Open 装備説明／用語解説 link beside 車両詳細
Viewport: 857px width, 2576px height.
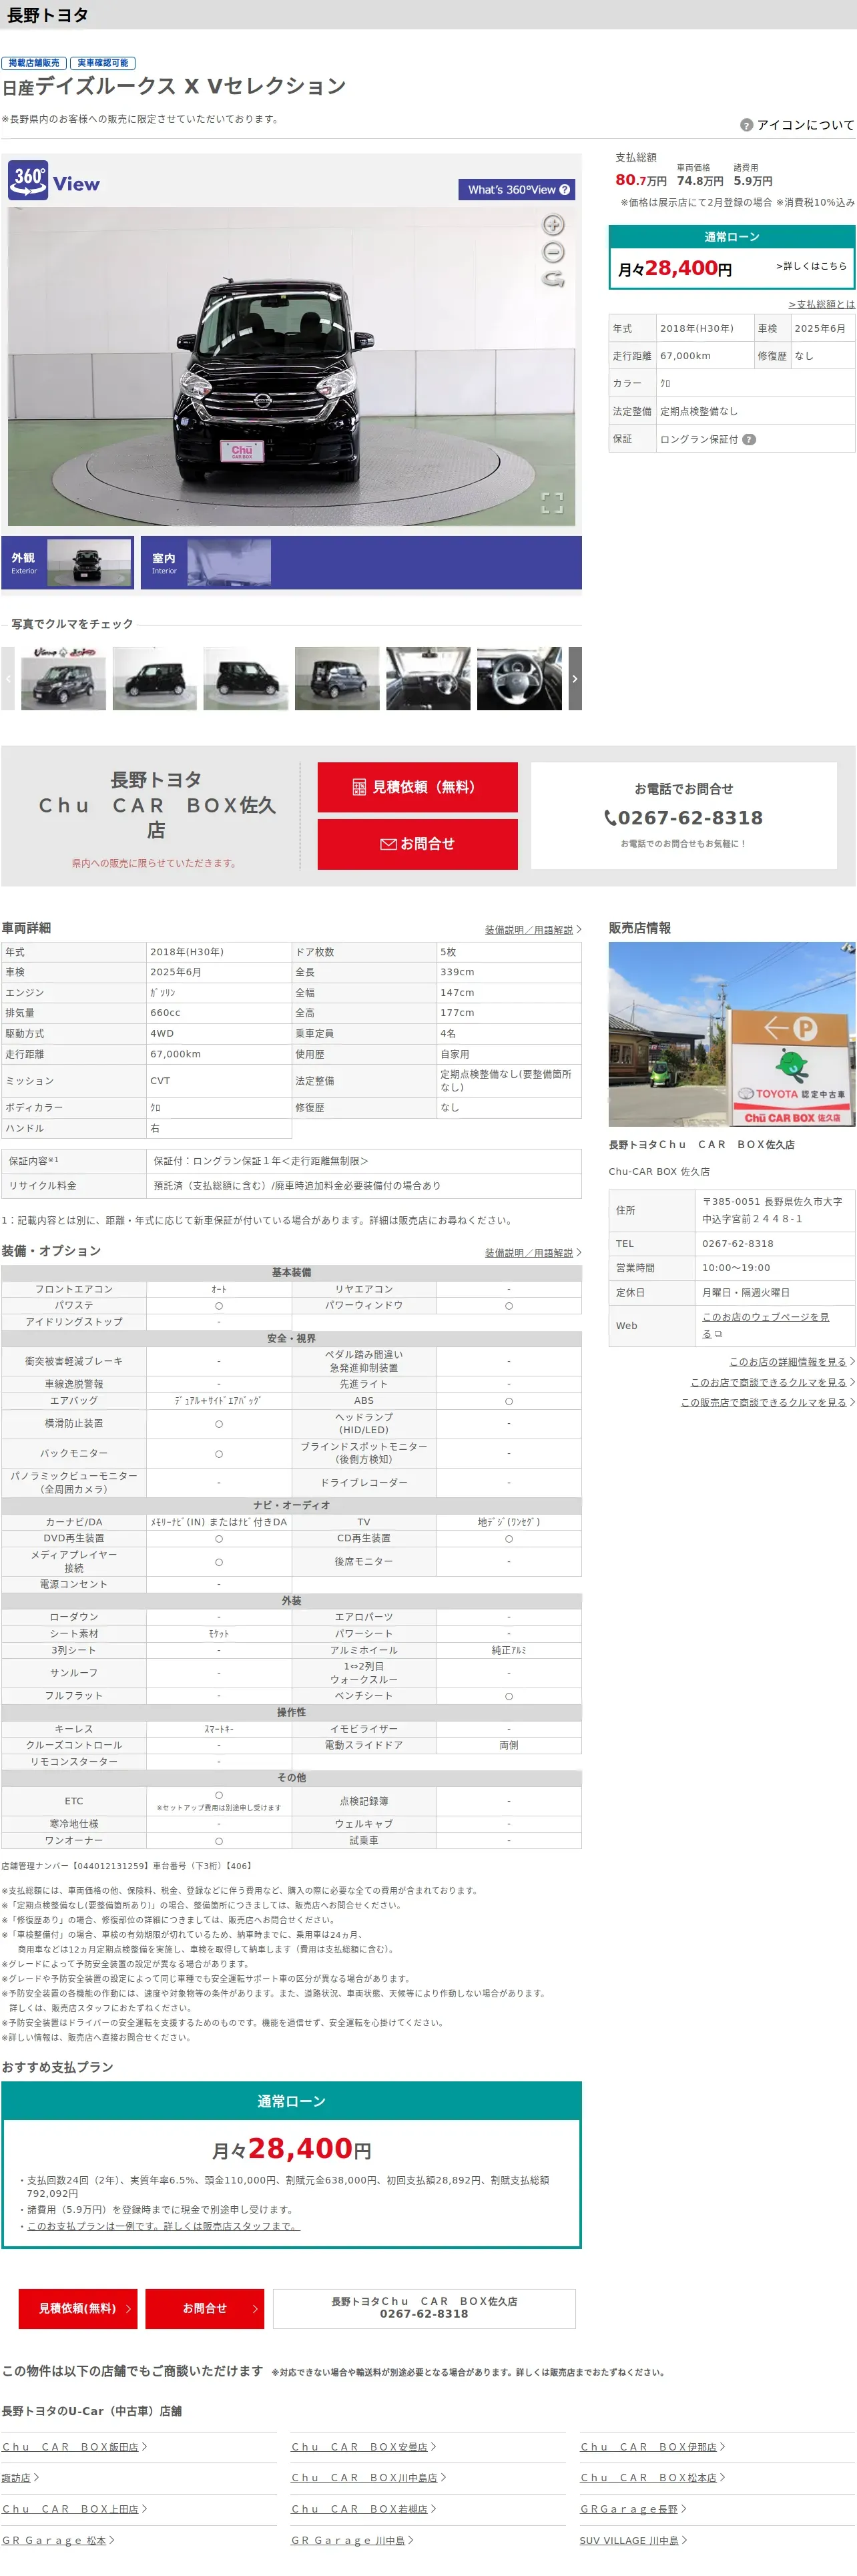(533, 930)
